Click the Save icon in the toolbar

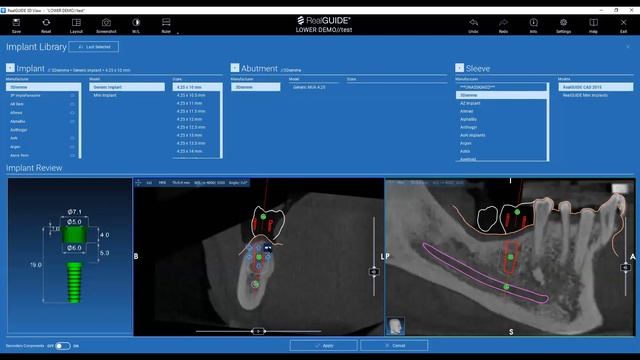pos(16,22)
